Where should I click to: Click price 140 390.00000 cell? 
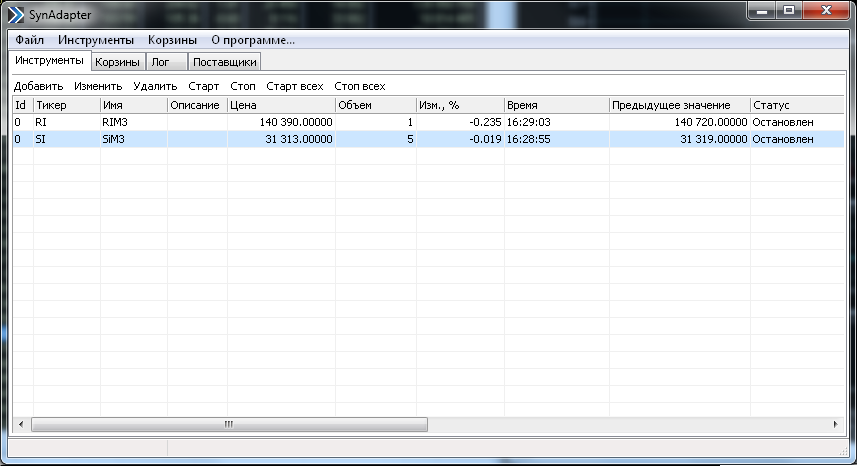[281, 122]
